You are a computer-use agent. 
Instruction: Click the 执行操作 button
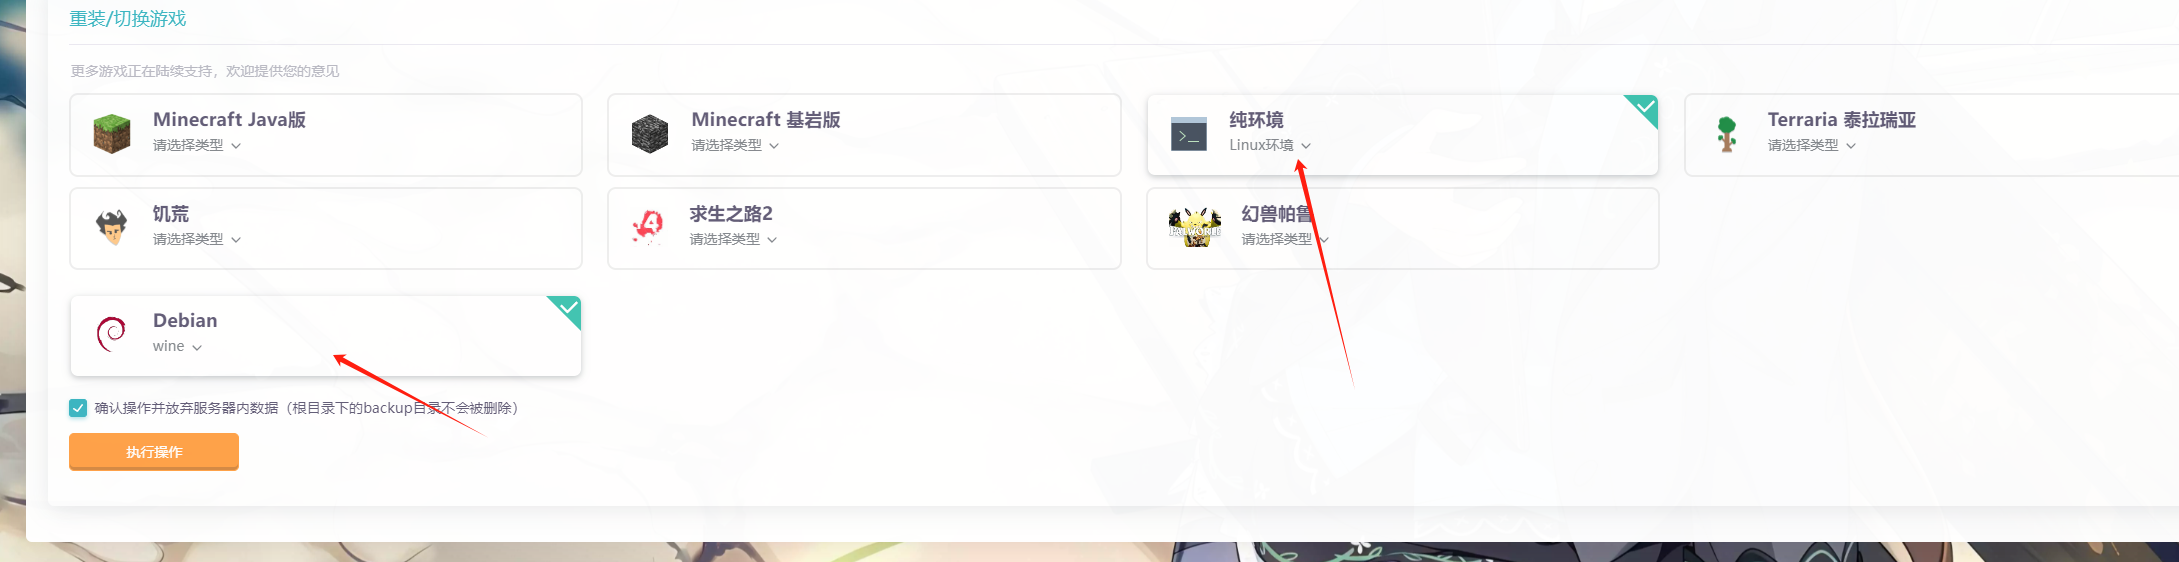click(x=154, y=452)
